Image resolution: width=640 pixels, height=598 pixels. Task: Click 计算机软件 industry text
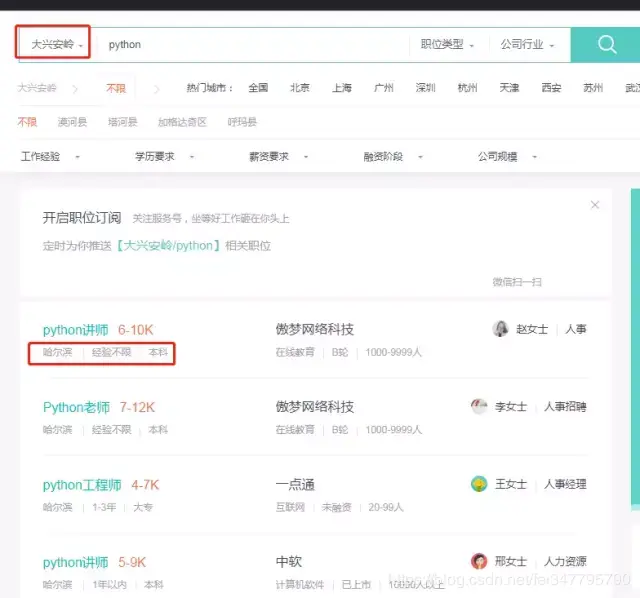[300, 585]
